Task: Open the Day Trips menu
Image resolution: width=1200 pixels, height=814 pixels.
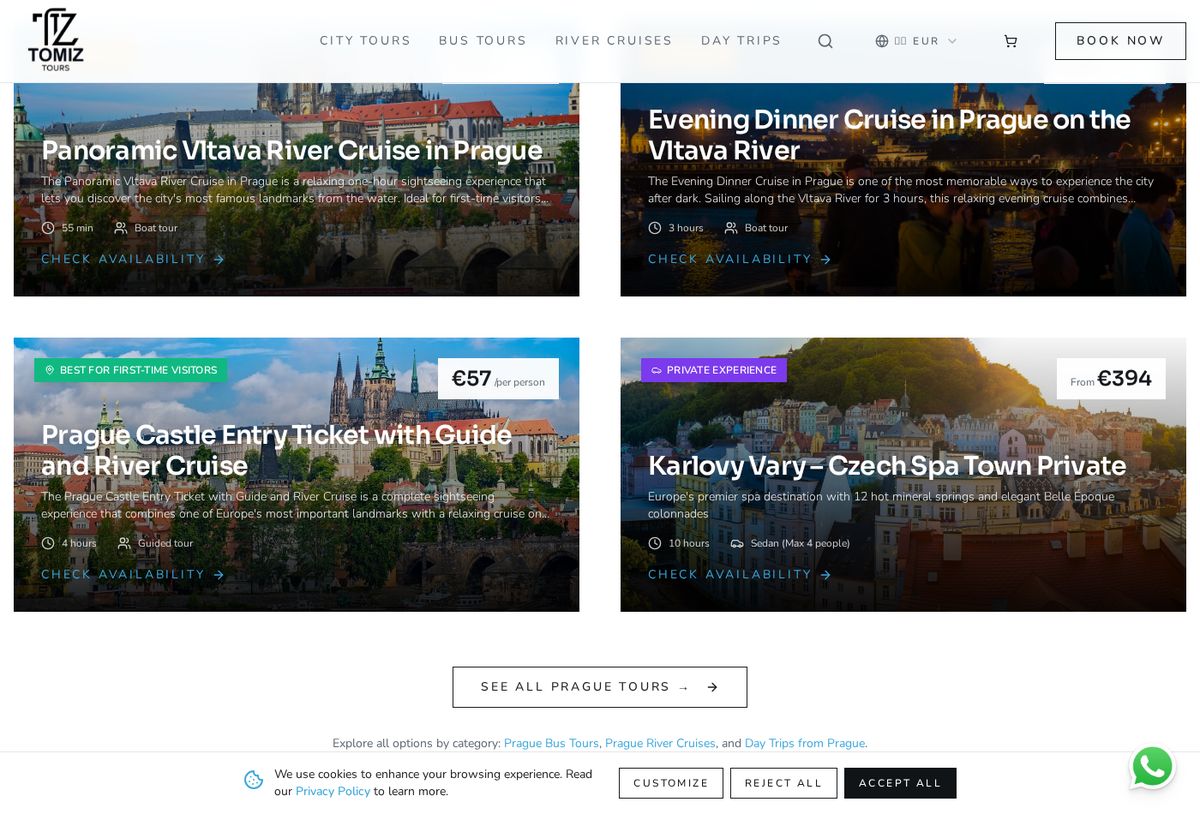Action: [741, 41]
